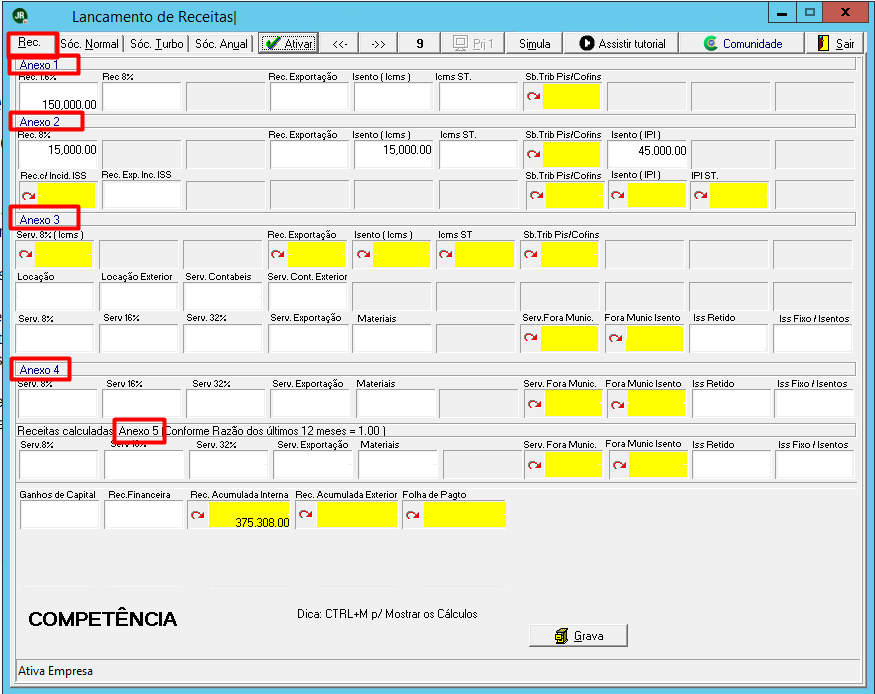
Task: Save entries with the Grava button
Action: tap(578, 635)
